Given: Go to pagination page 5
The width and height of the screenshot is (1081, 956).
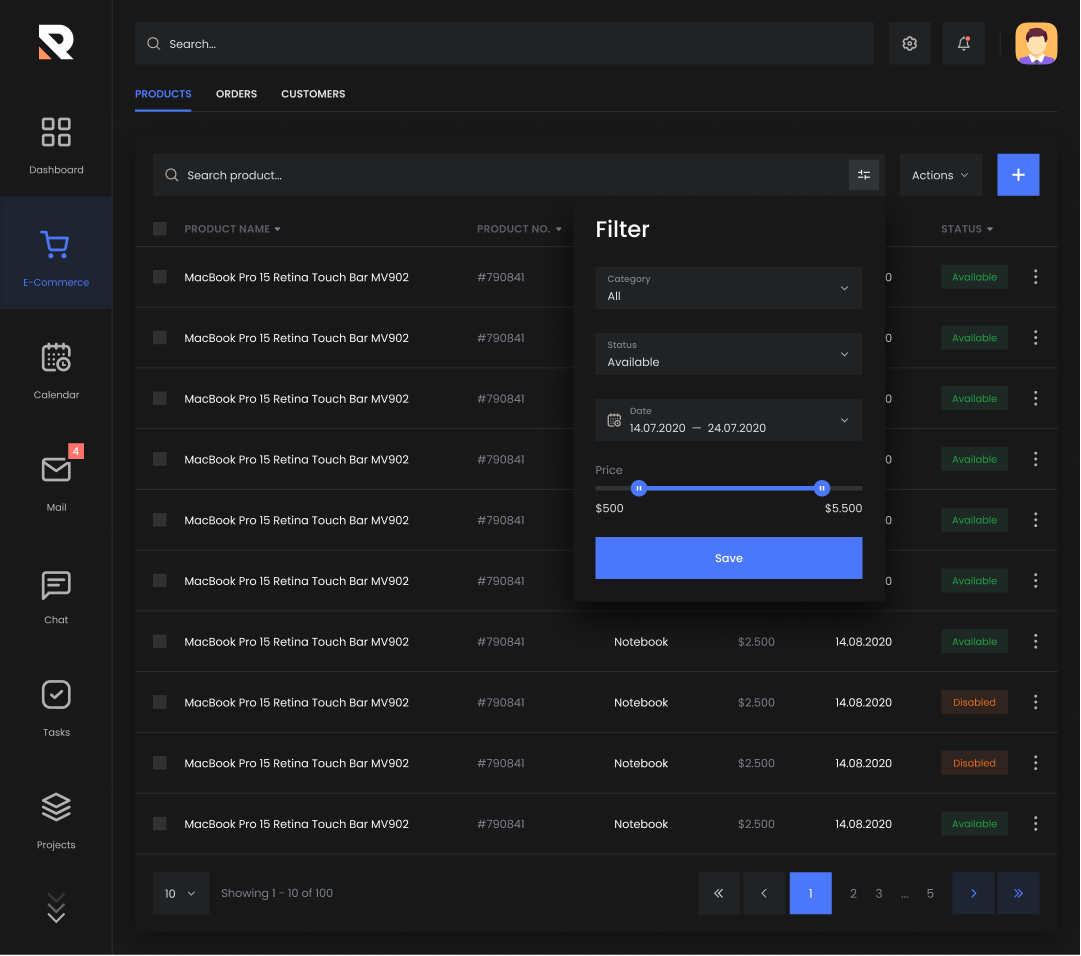Looking at the screenshot, I should pos(930,893).
